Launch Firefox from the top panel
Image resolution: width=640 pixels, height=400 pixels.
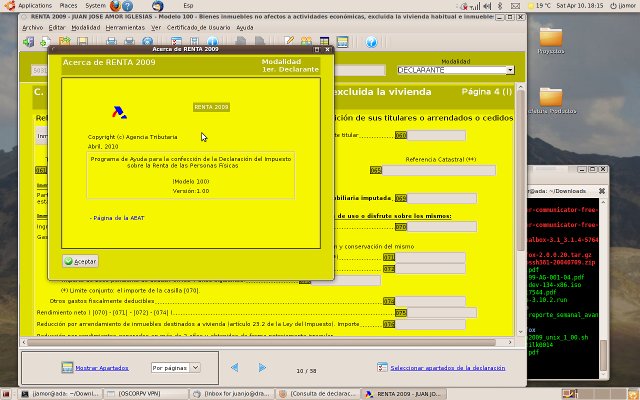[116, 6]
